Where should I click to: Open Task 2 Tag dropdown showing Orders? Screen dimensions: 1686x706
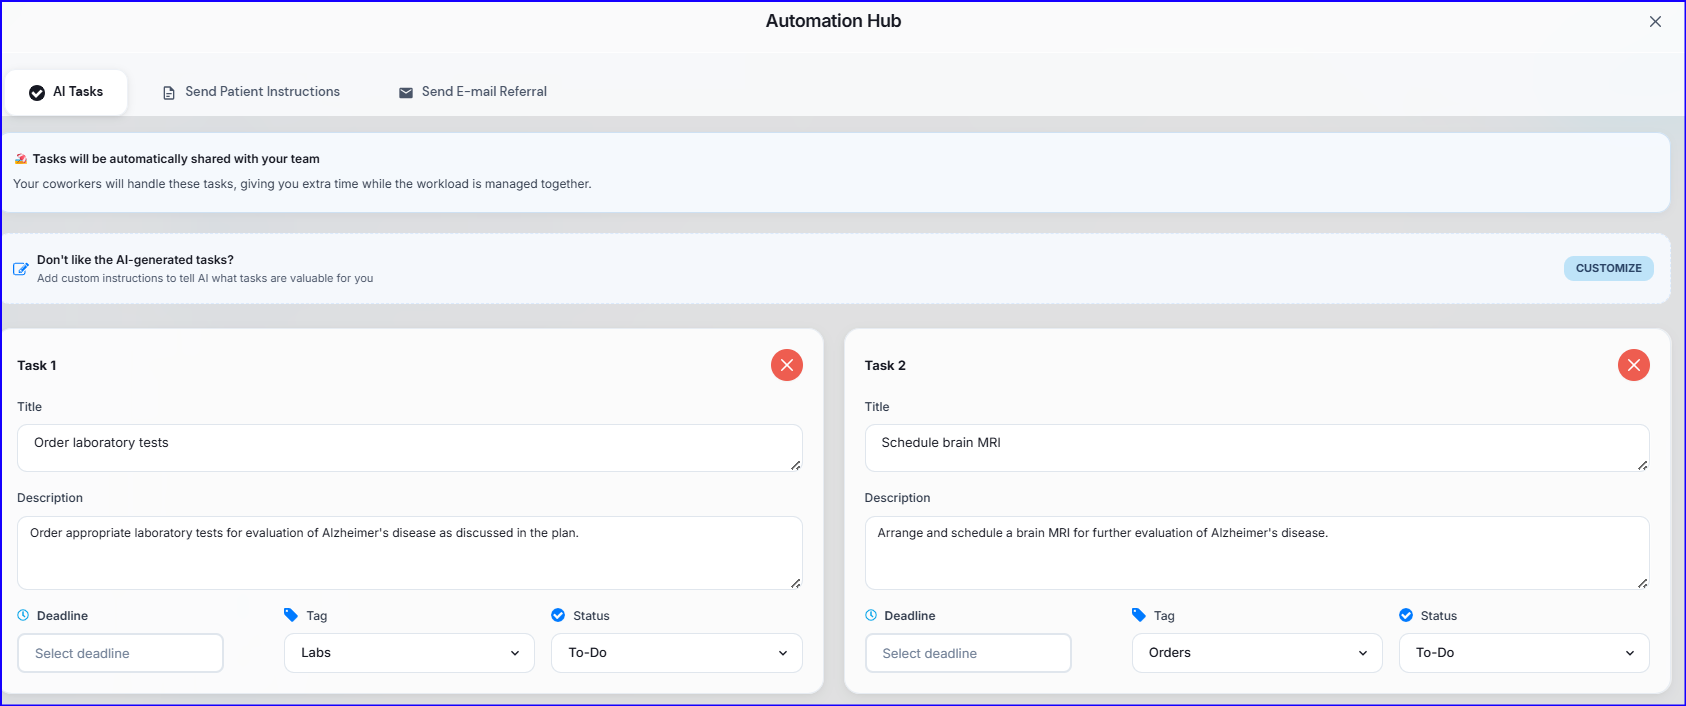coord(1257,653)
